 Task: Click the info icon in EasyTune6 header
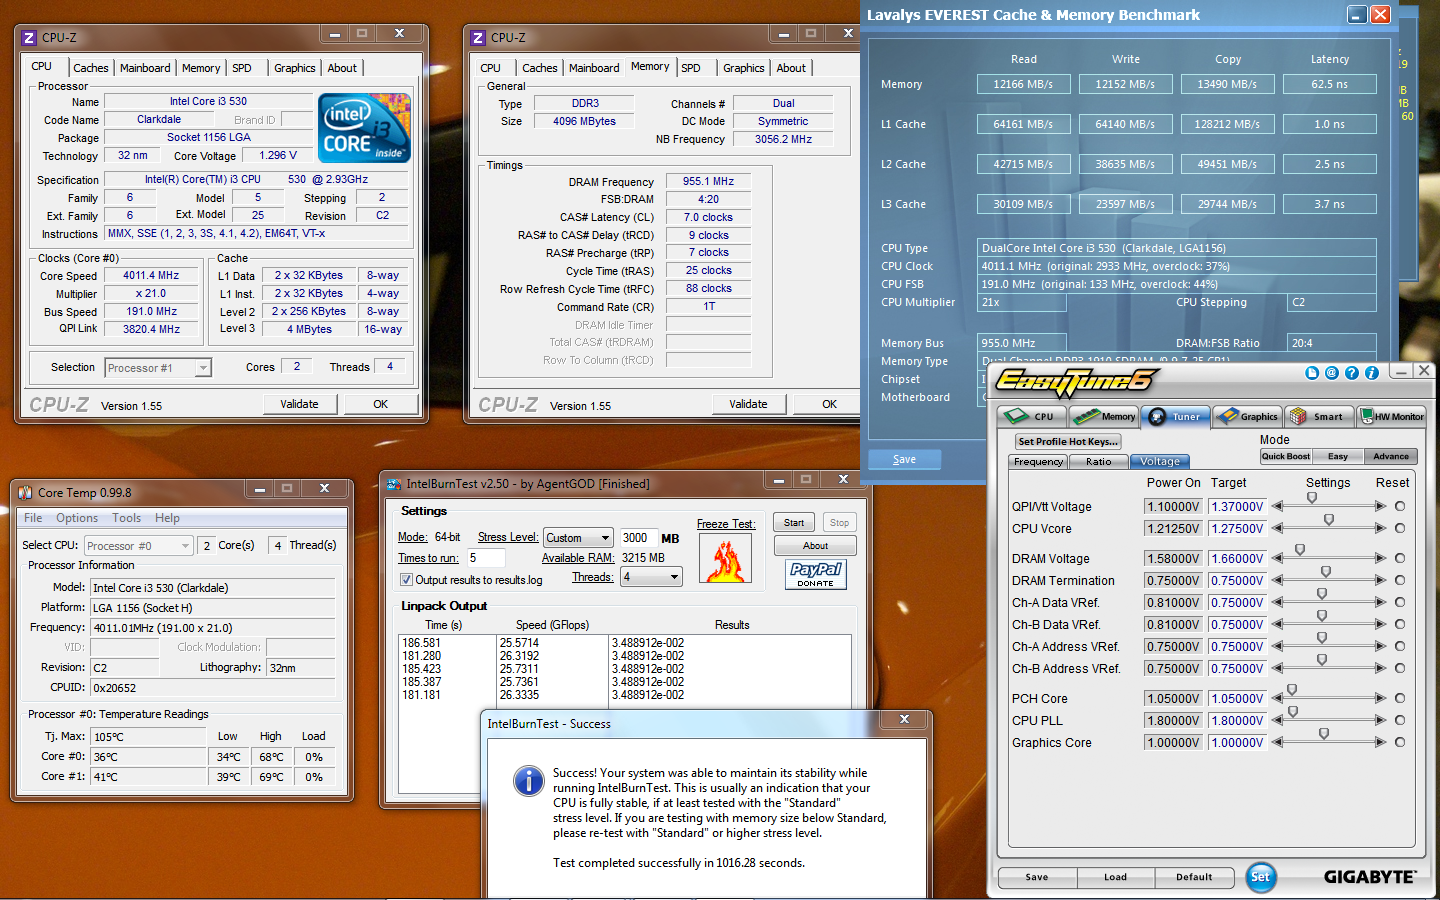tap(1371, 373)
